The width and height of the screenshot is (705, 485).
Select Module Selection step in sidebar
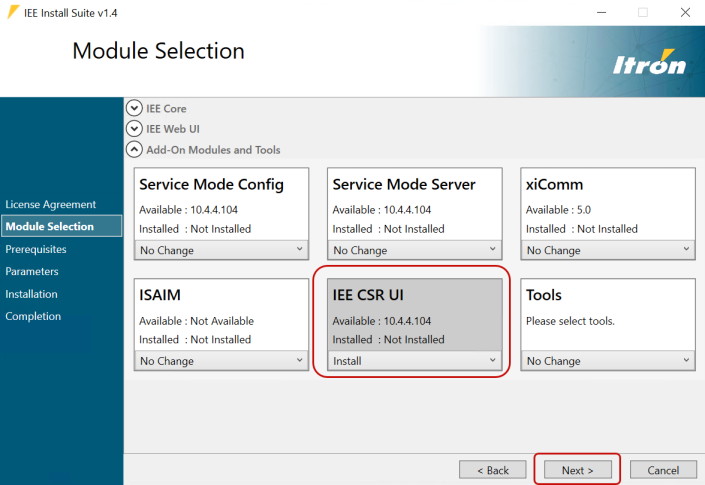(62, 226)
